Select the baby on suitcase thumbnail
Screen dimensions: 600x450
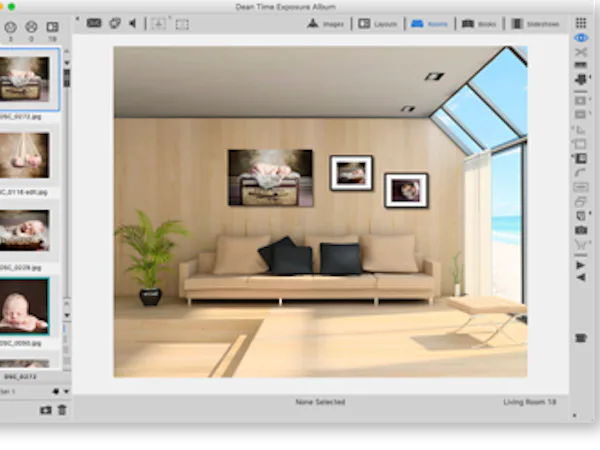(24, 79)
